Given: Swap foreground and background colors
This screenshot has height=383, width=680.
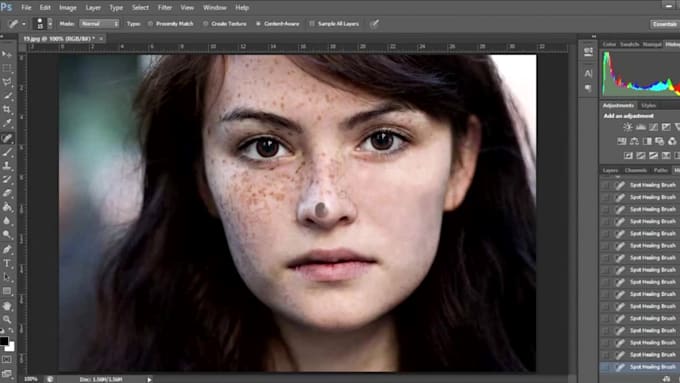Looking at the screenshot, I should (x=11, y=331).
